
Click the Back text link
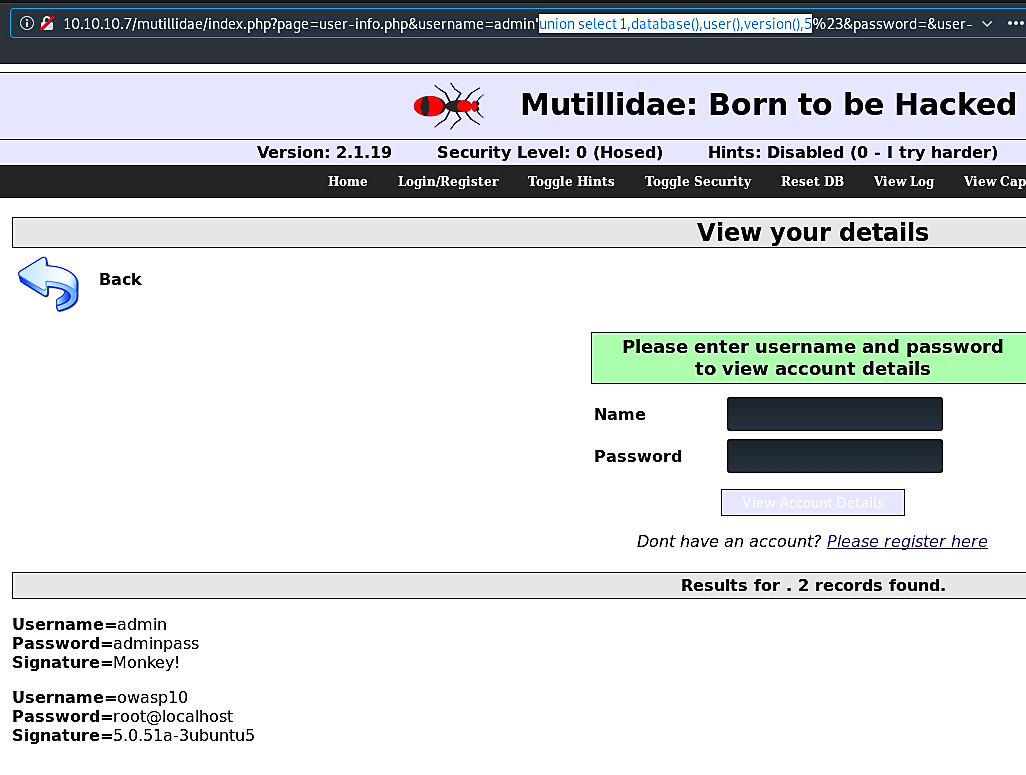tap(120, 279)
